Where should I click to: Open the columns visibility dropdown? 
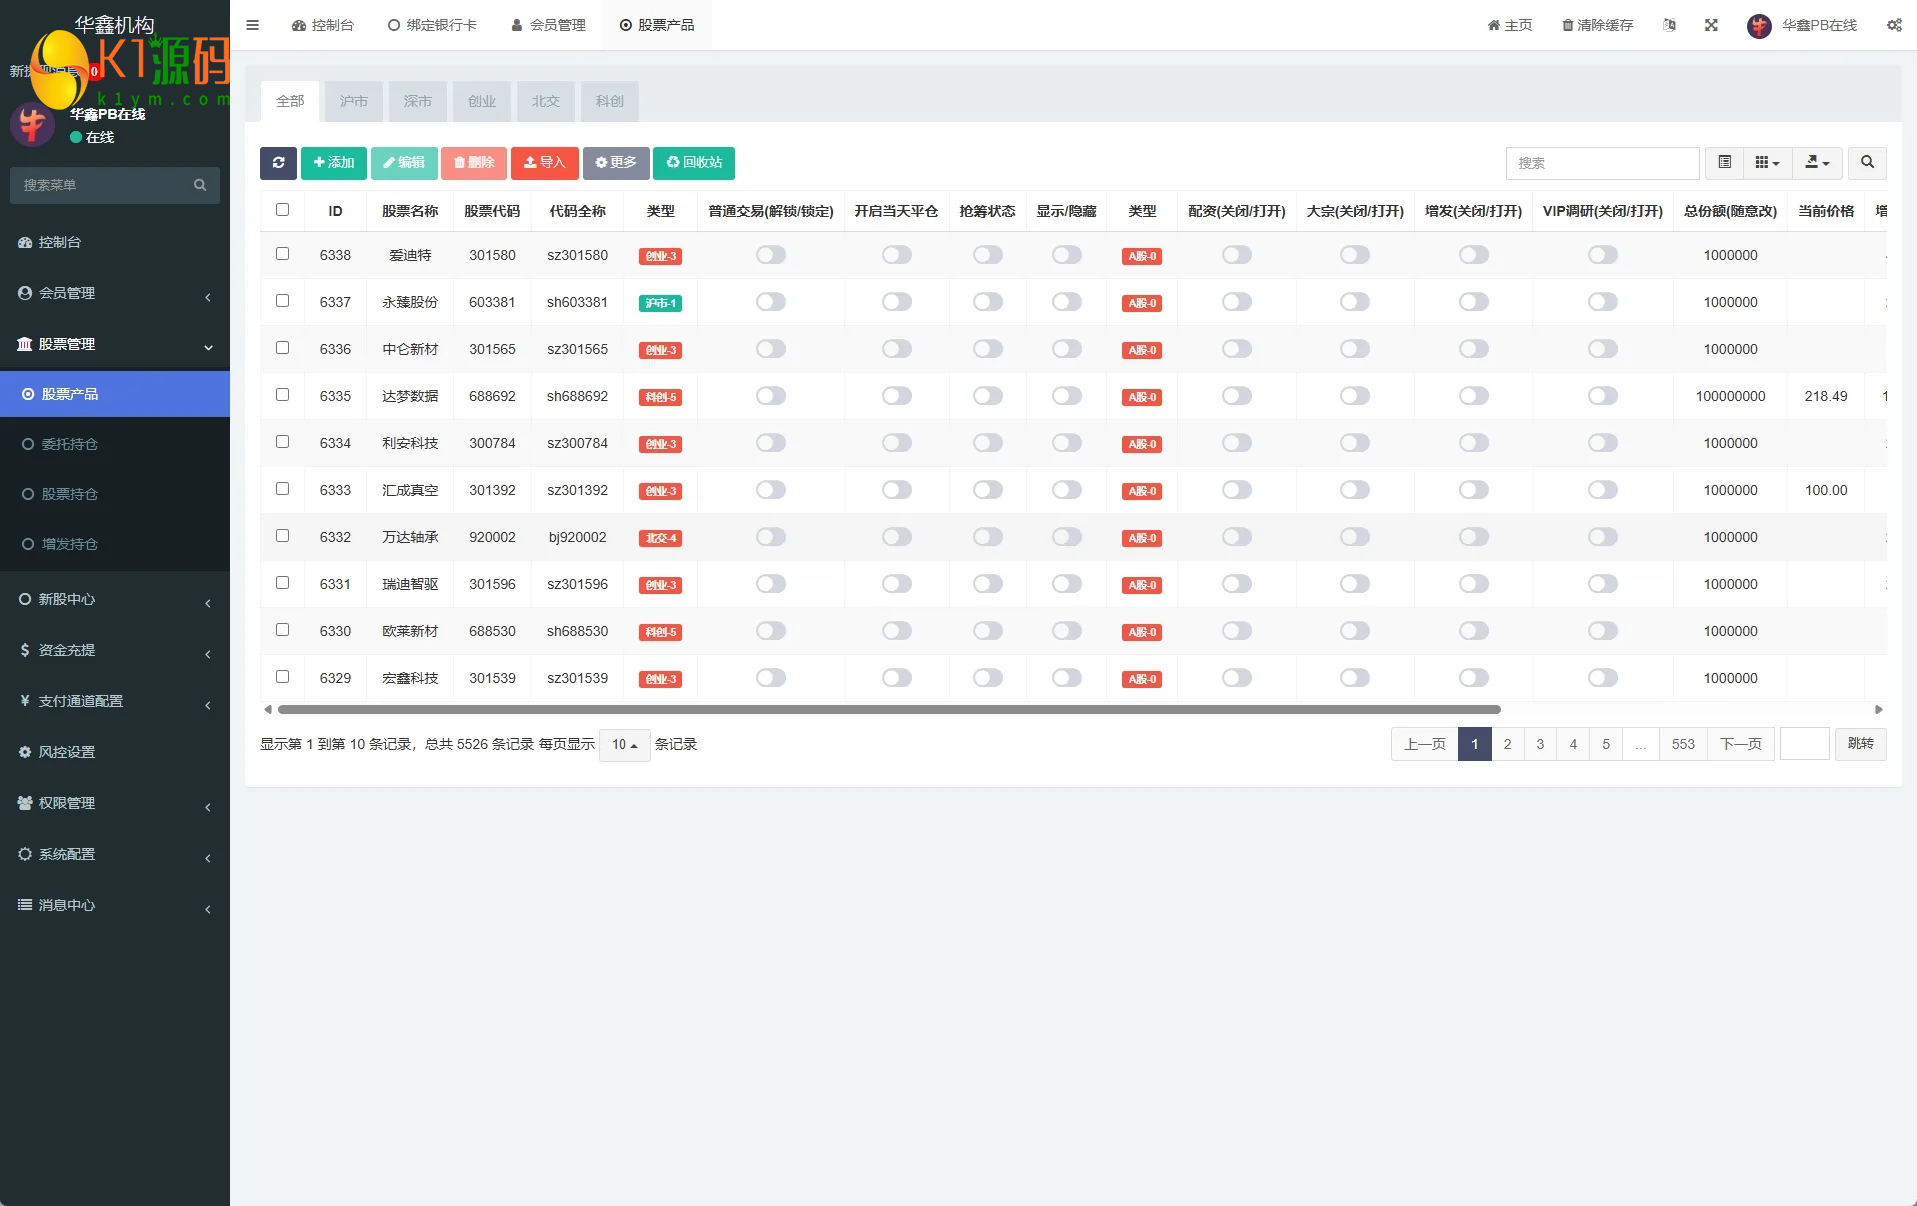pyautogui.click(x=1767, y=163)
